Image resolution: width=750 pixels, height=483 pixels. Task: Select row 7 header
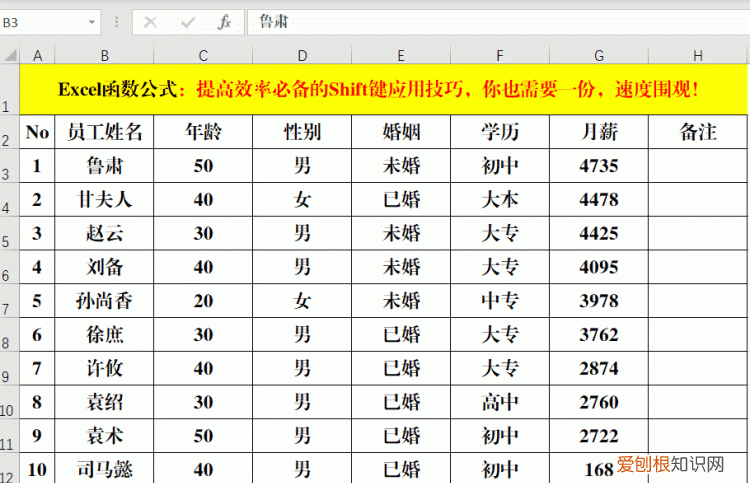coord(10,301)
